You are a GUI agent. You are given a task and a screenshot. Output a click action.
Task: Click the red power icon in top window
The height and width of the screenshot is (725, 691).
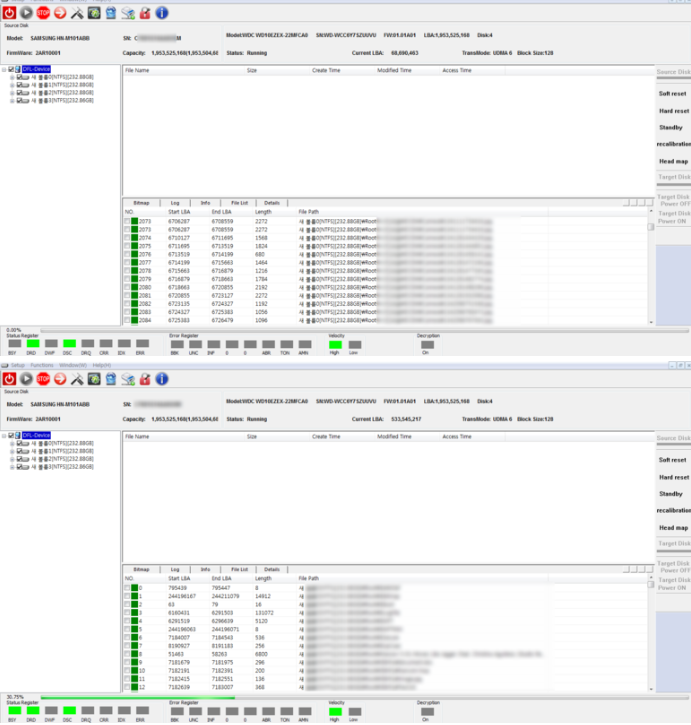point(9,13)
